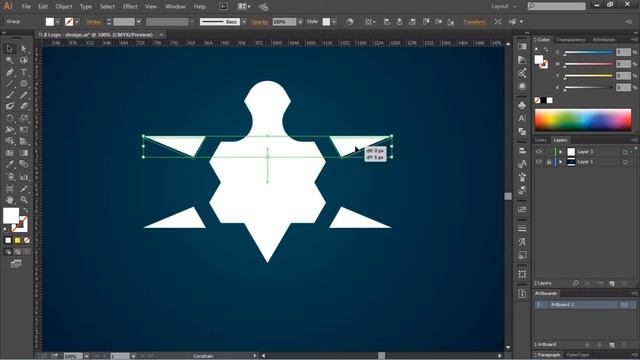
Task: Select the Free Transform tool
Action: (x=24, y=129)
